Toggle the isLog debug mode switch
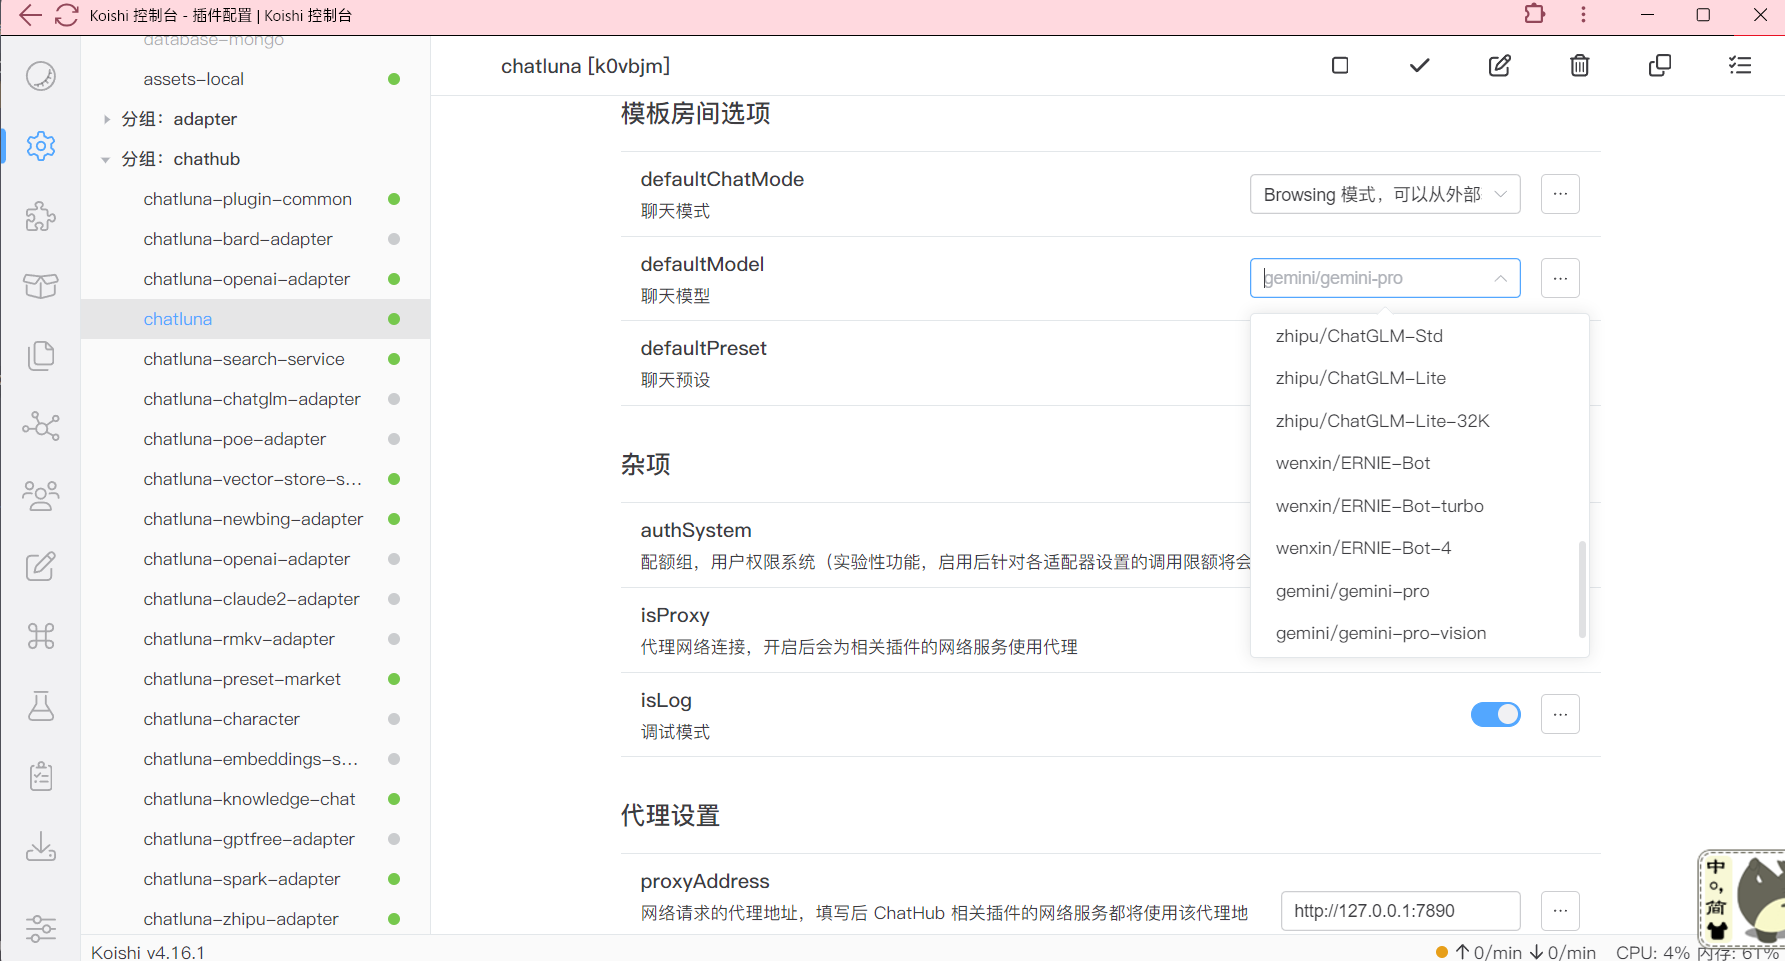 (1495, 714)
